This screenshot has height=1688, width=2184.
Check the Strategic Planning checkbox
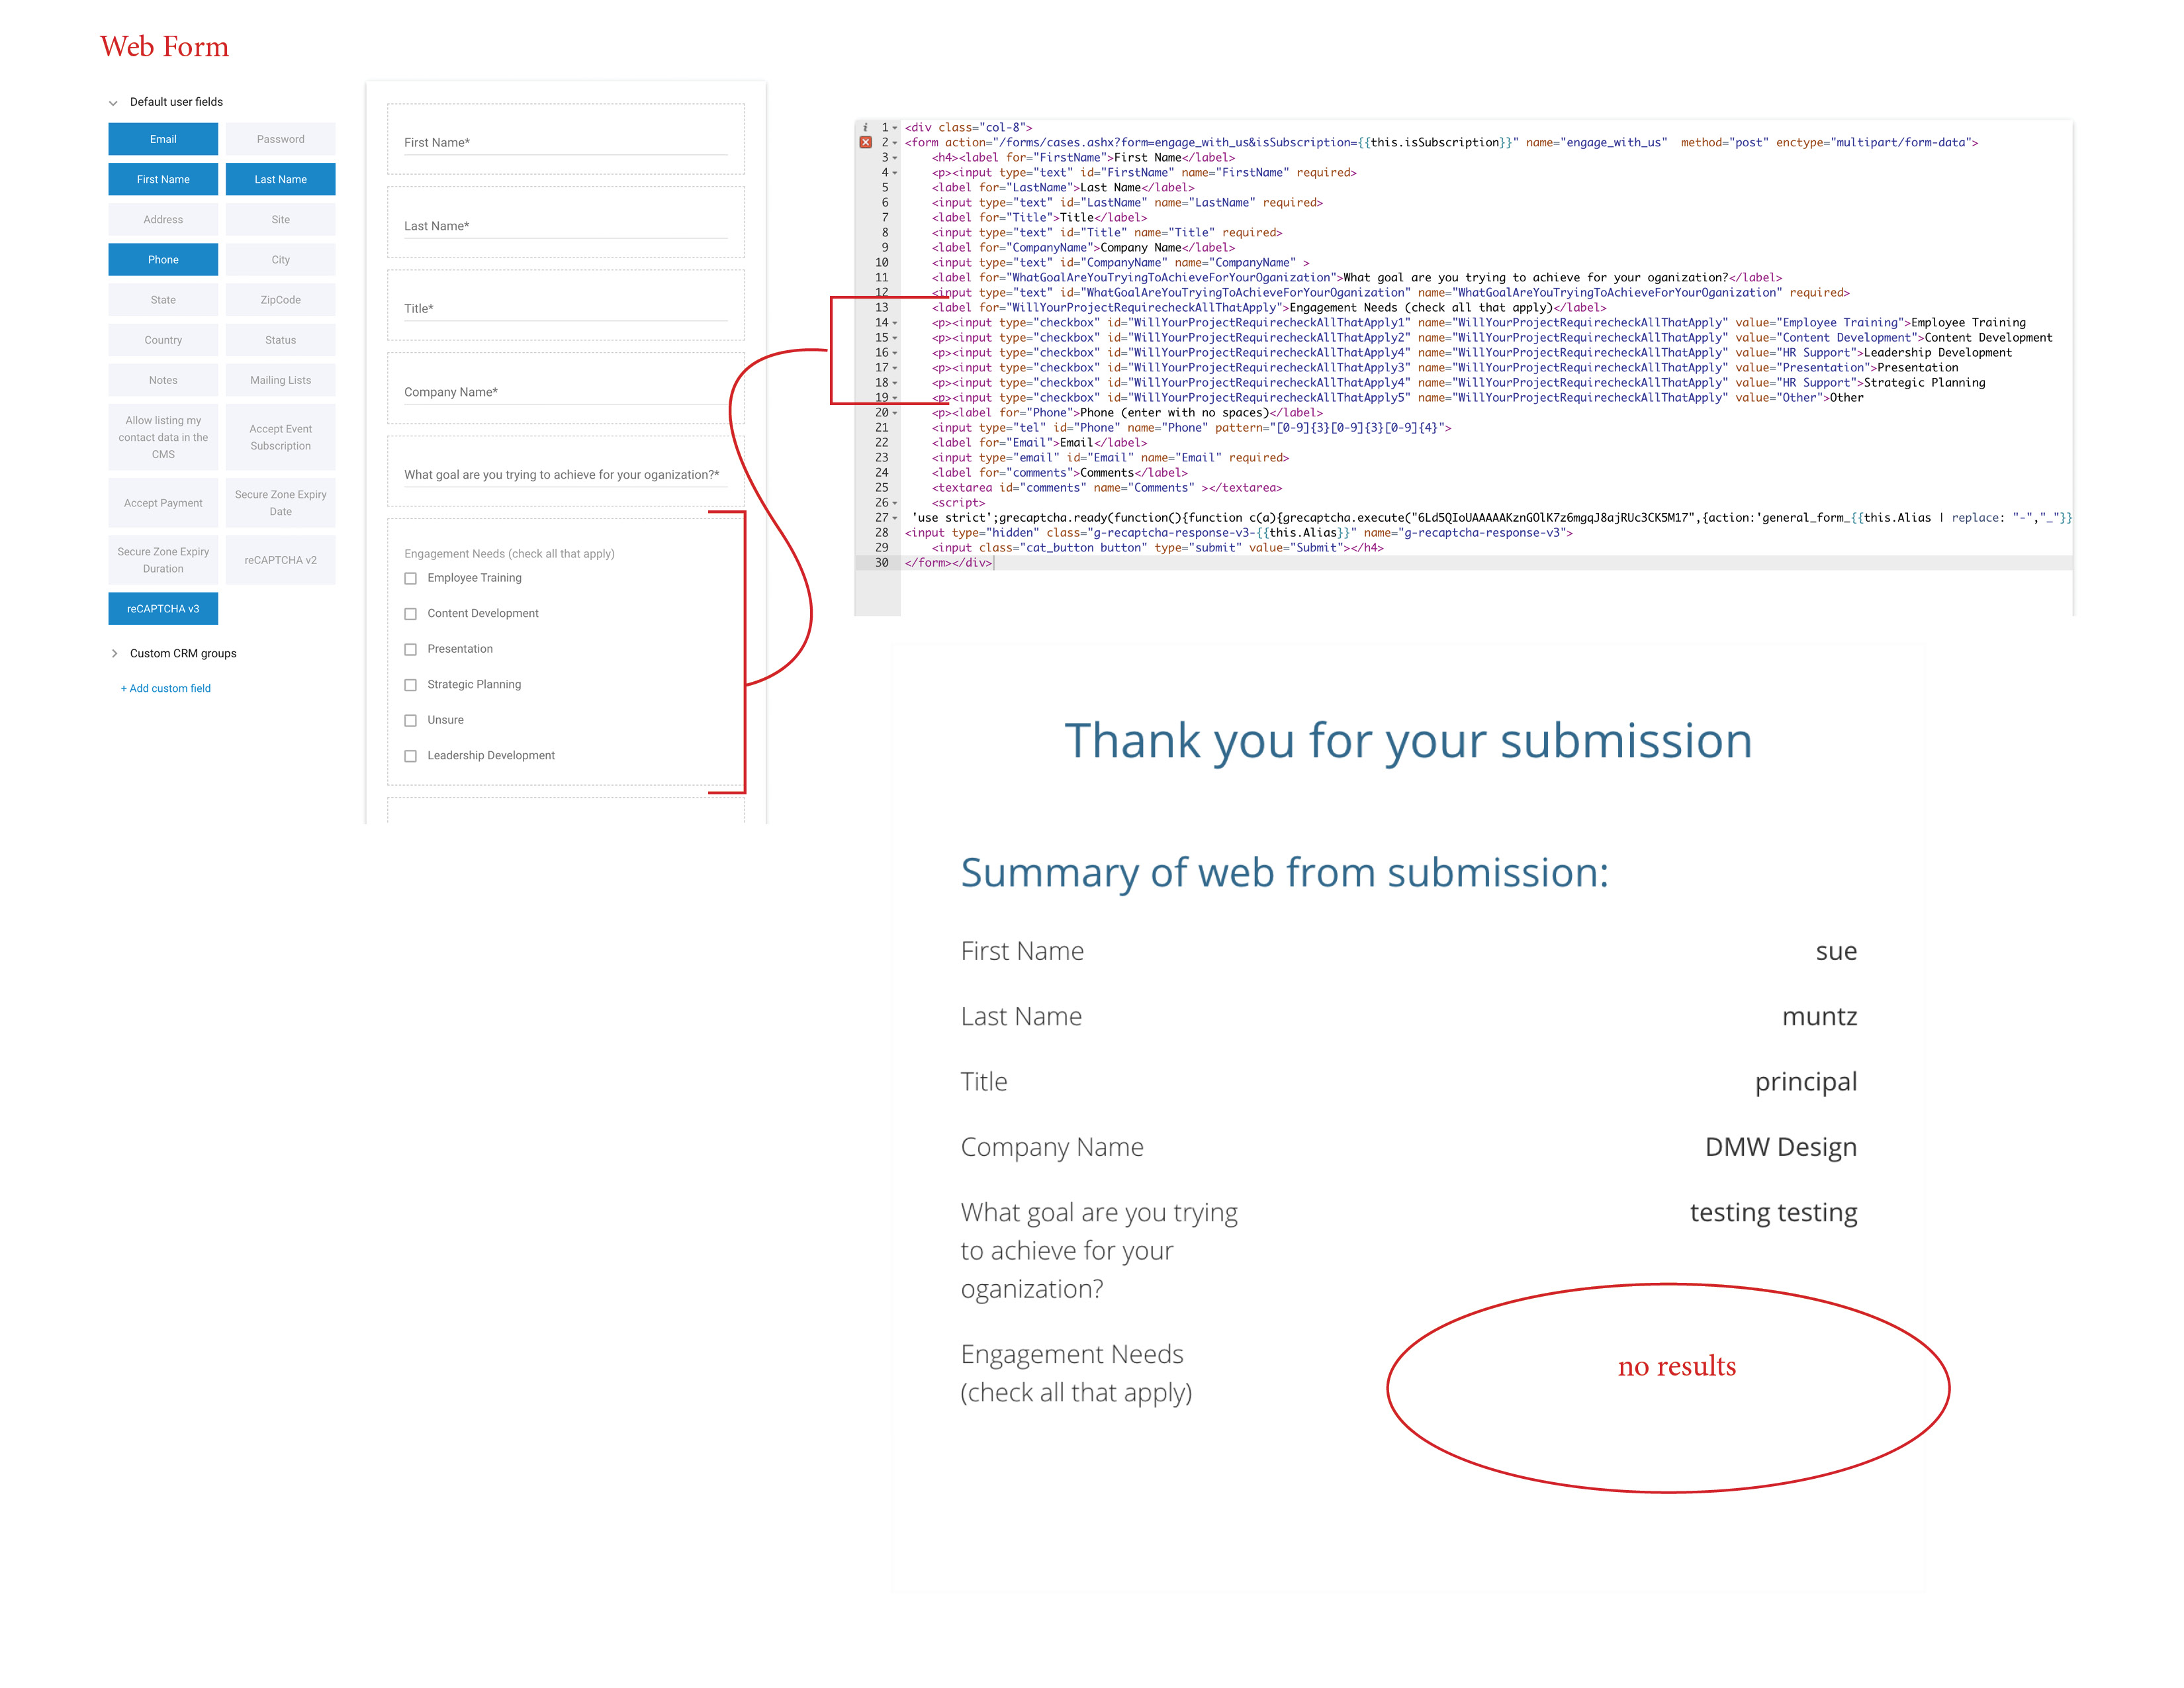coord(410,685)
